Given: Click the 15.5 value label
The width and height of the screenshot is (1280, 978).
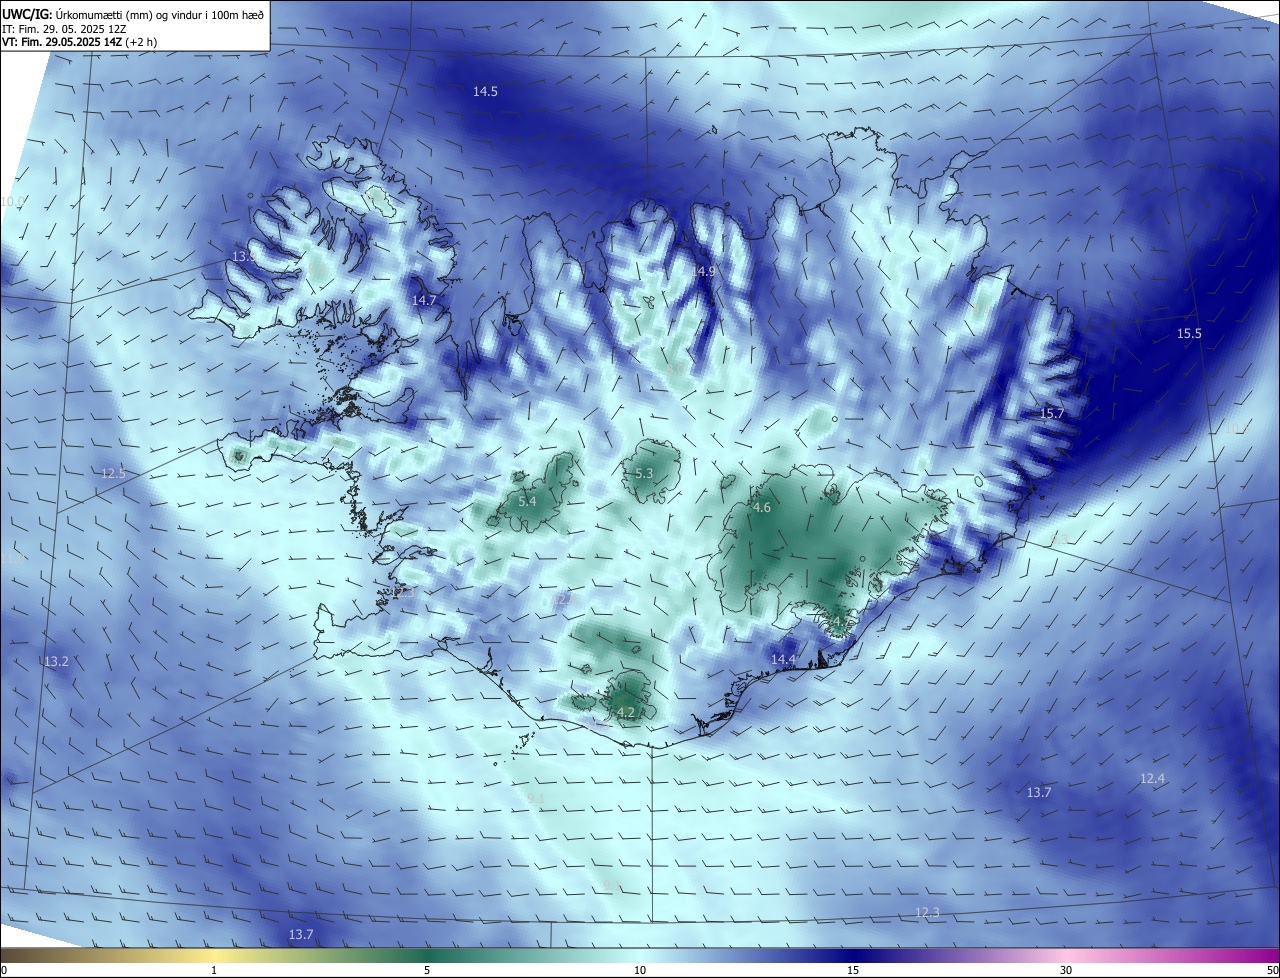Looking at the screenshot, I should [x=1189, y=333].
